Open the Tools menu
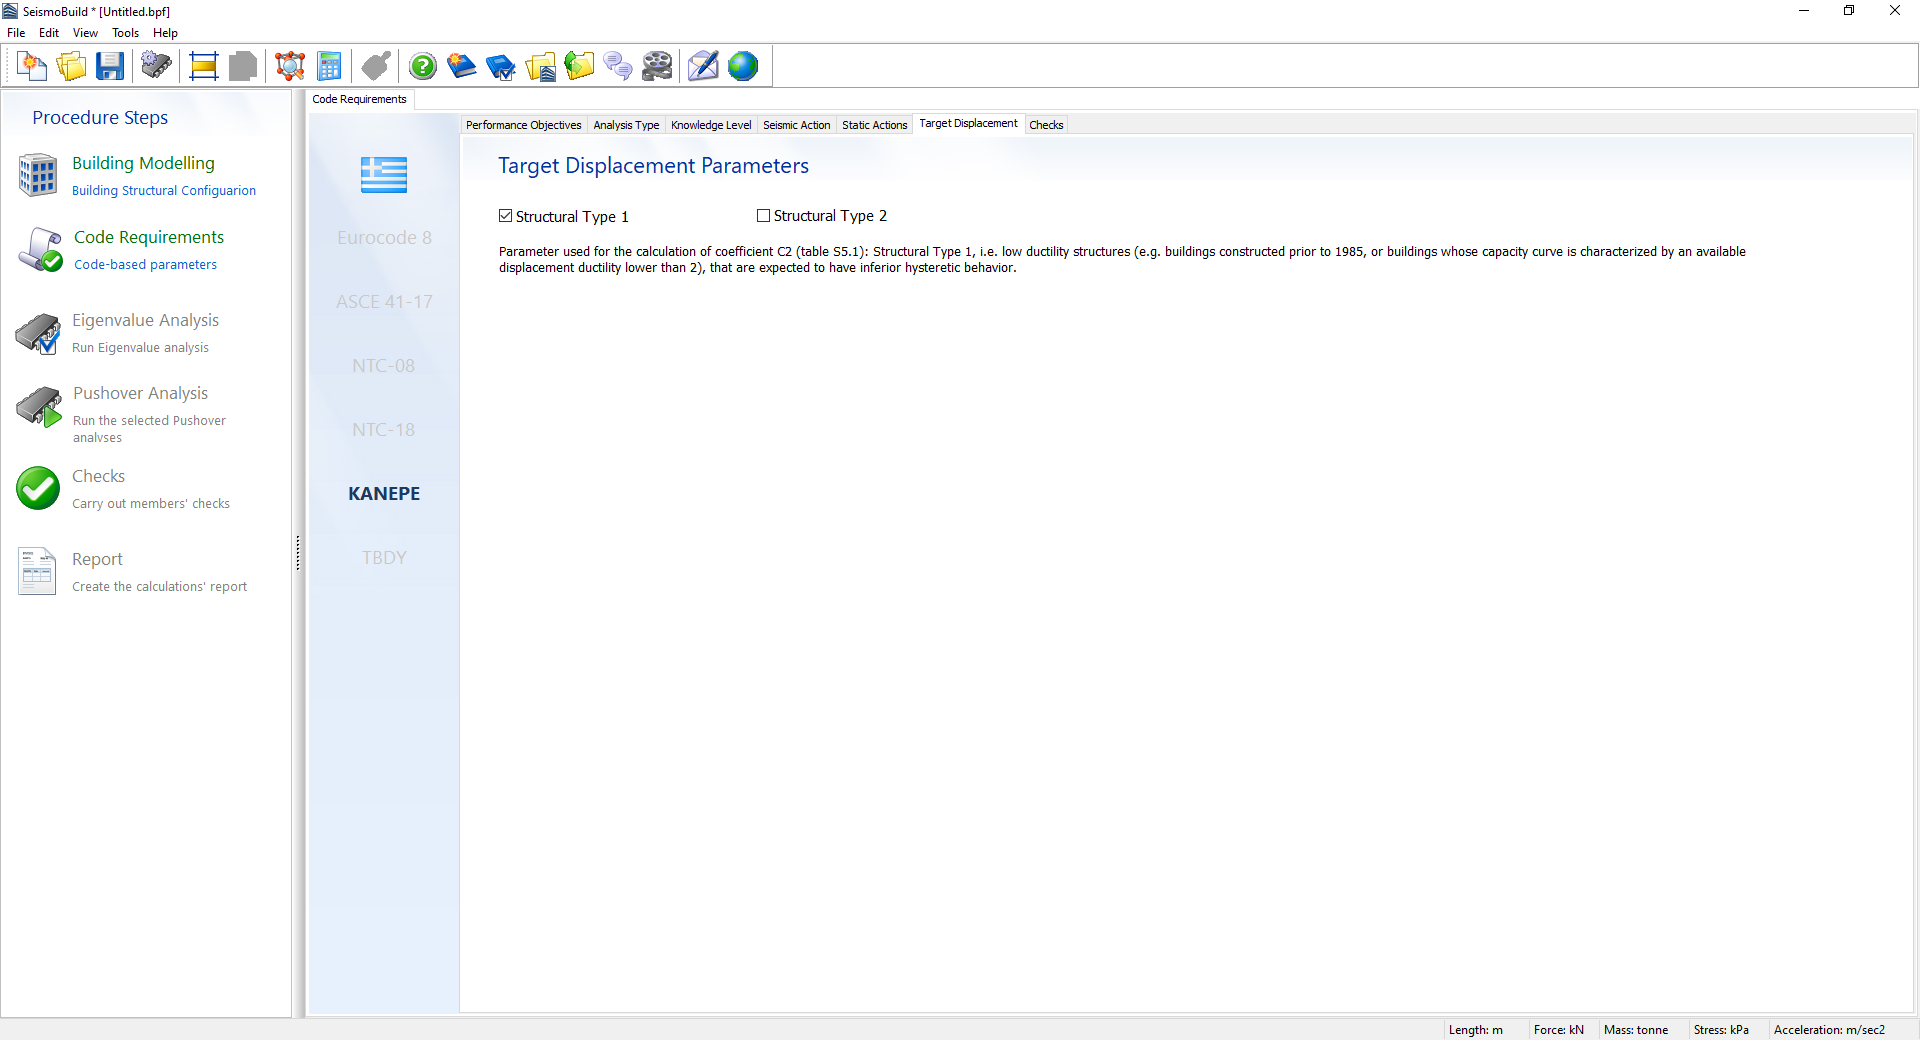 tap(125, 33)
